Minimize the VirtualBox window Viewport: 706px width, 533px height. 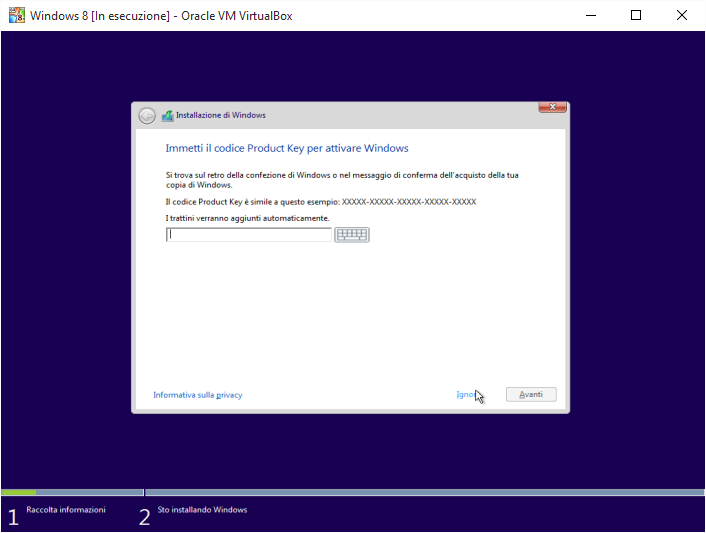coord(591,15)
